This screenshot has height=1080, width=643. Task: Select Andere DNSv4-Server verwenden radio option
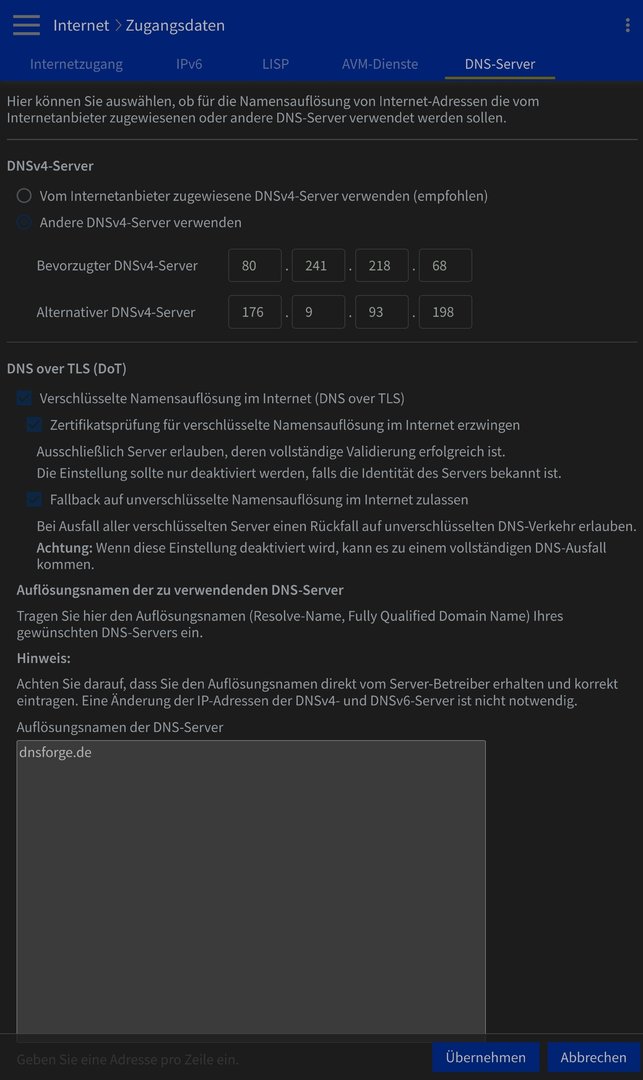click(x=24, y=222)
